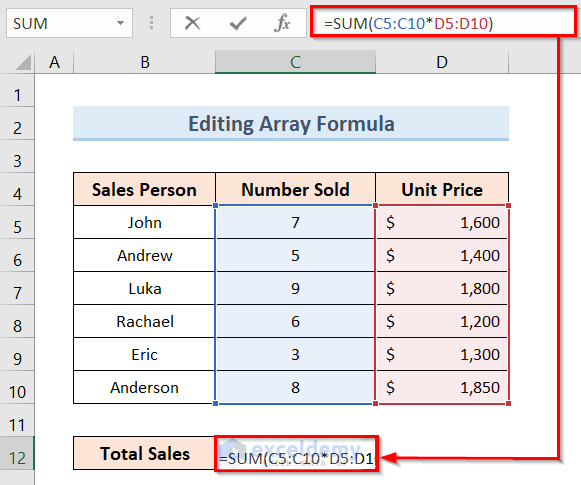This screenshot has width=581, height=485.
Task: Click John's number sold value 7
Action: pyautogui.click(x=295, y=222)
